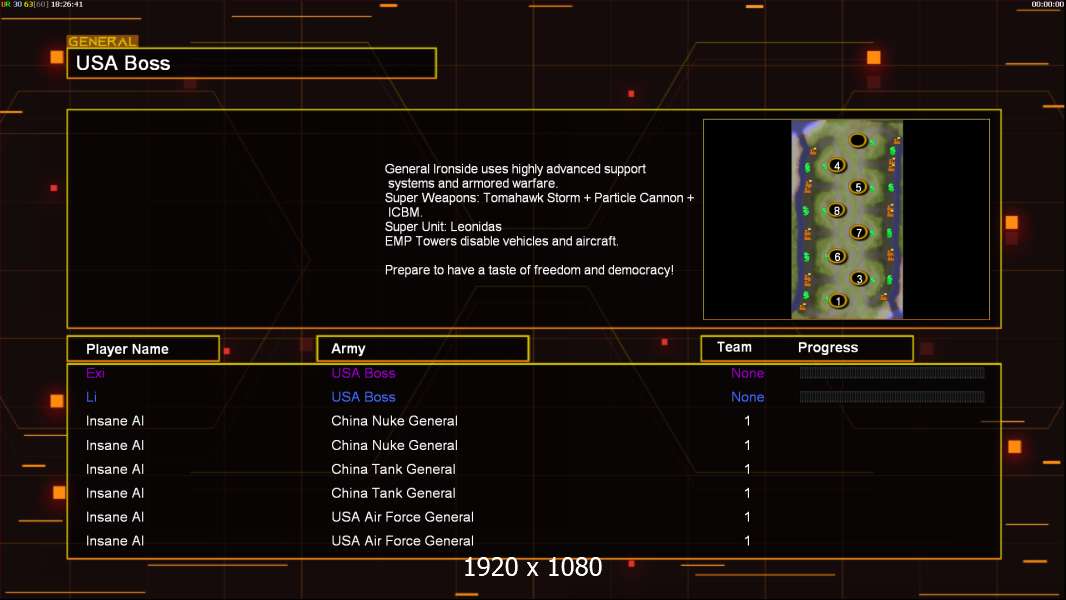Click start position marker 4 on minimap
This screenshot has width=1066, height=600.
click(x=837, y=165)
